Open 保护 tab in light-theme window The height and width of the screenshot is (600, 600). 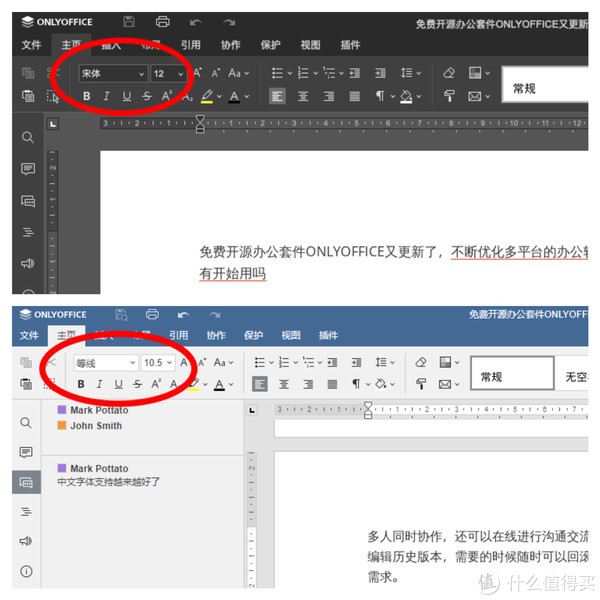tap(253, 335)
